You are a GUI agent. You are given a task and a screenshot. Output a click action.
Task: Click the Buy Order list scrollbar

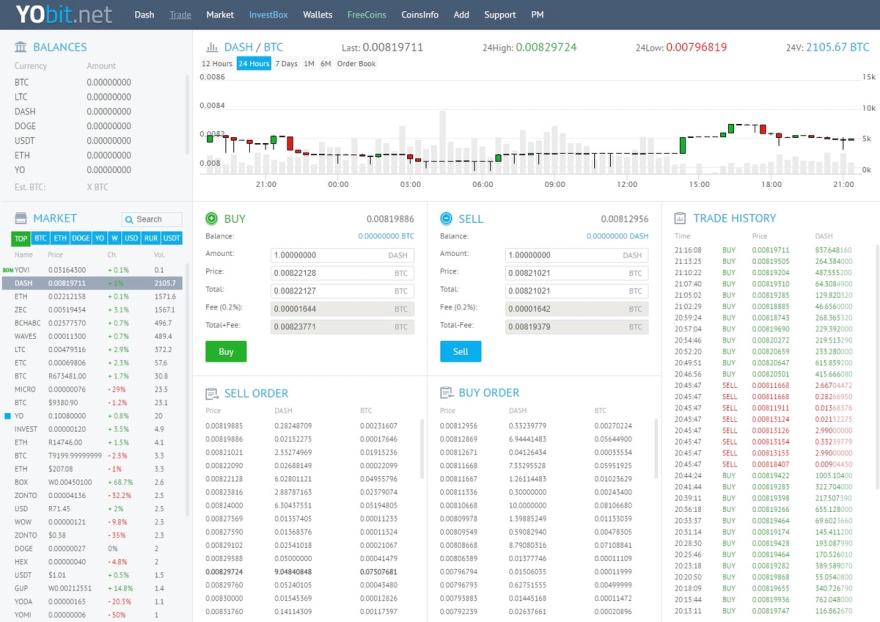[x=656, y=449]
